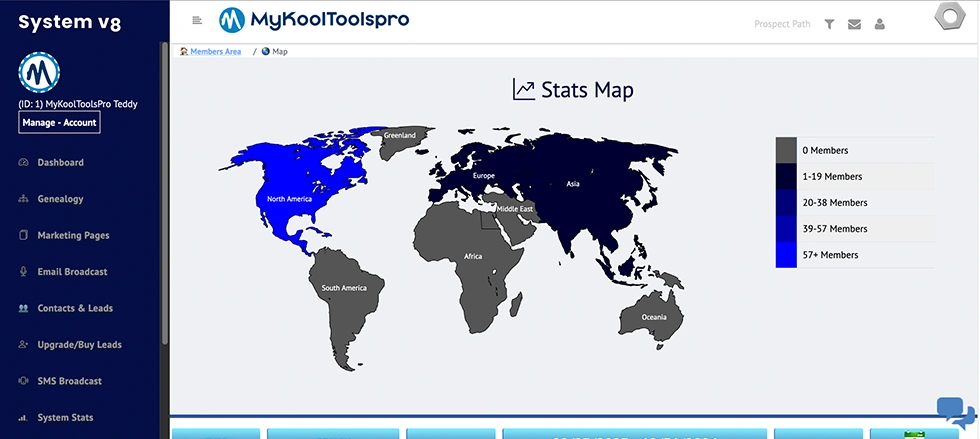
Task: Click the hexagon nut settings icon
Action: (949, 19)
